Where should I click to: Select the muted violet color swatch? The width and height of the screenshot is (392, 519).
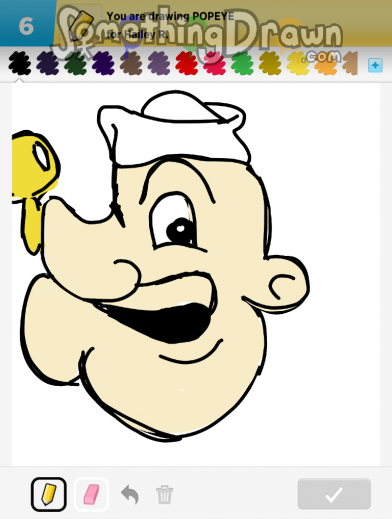coord(159,63)
